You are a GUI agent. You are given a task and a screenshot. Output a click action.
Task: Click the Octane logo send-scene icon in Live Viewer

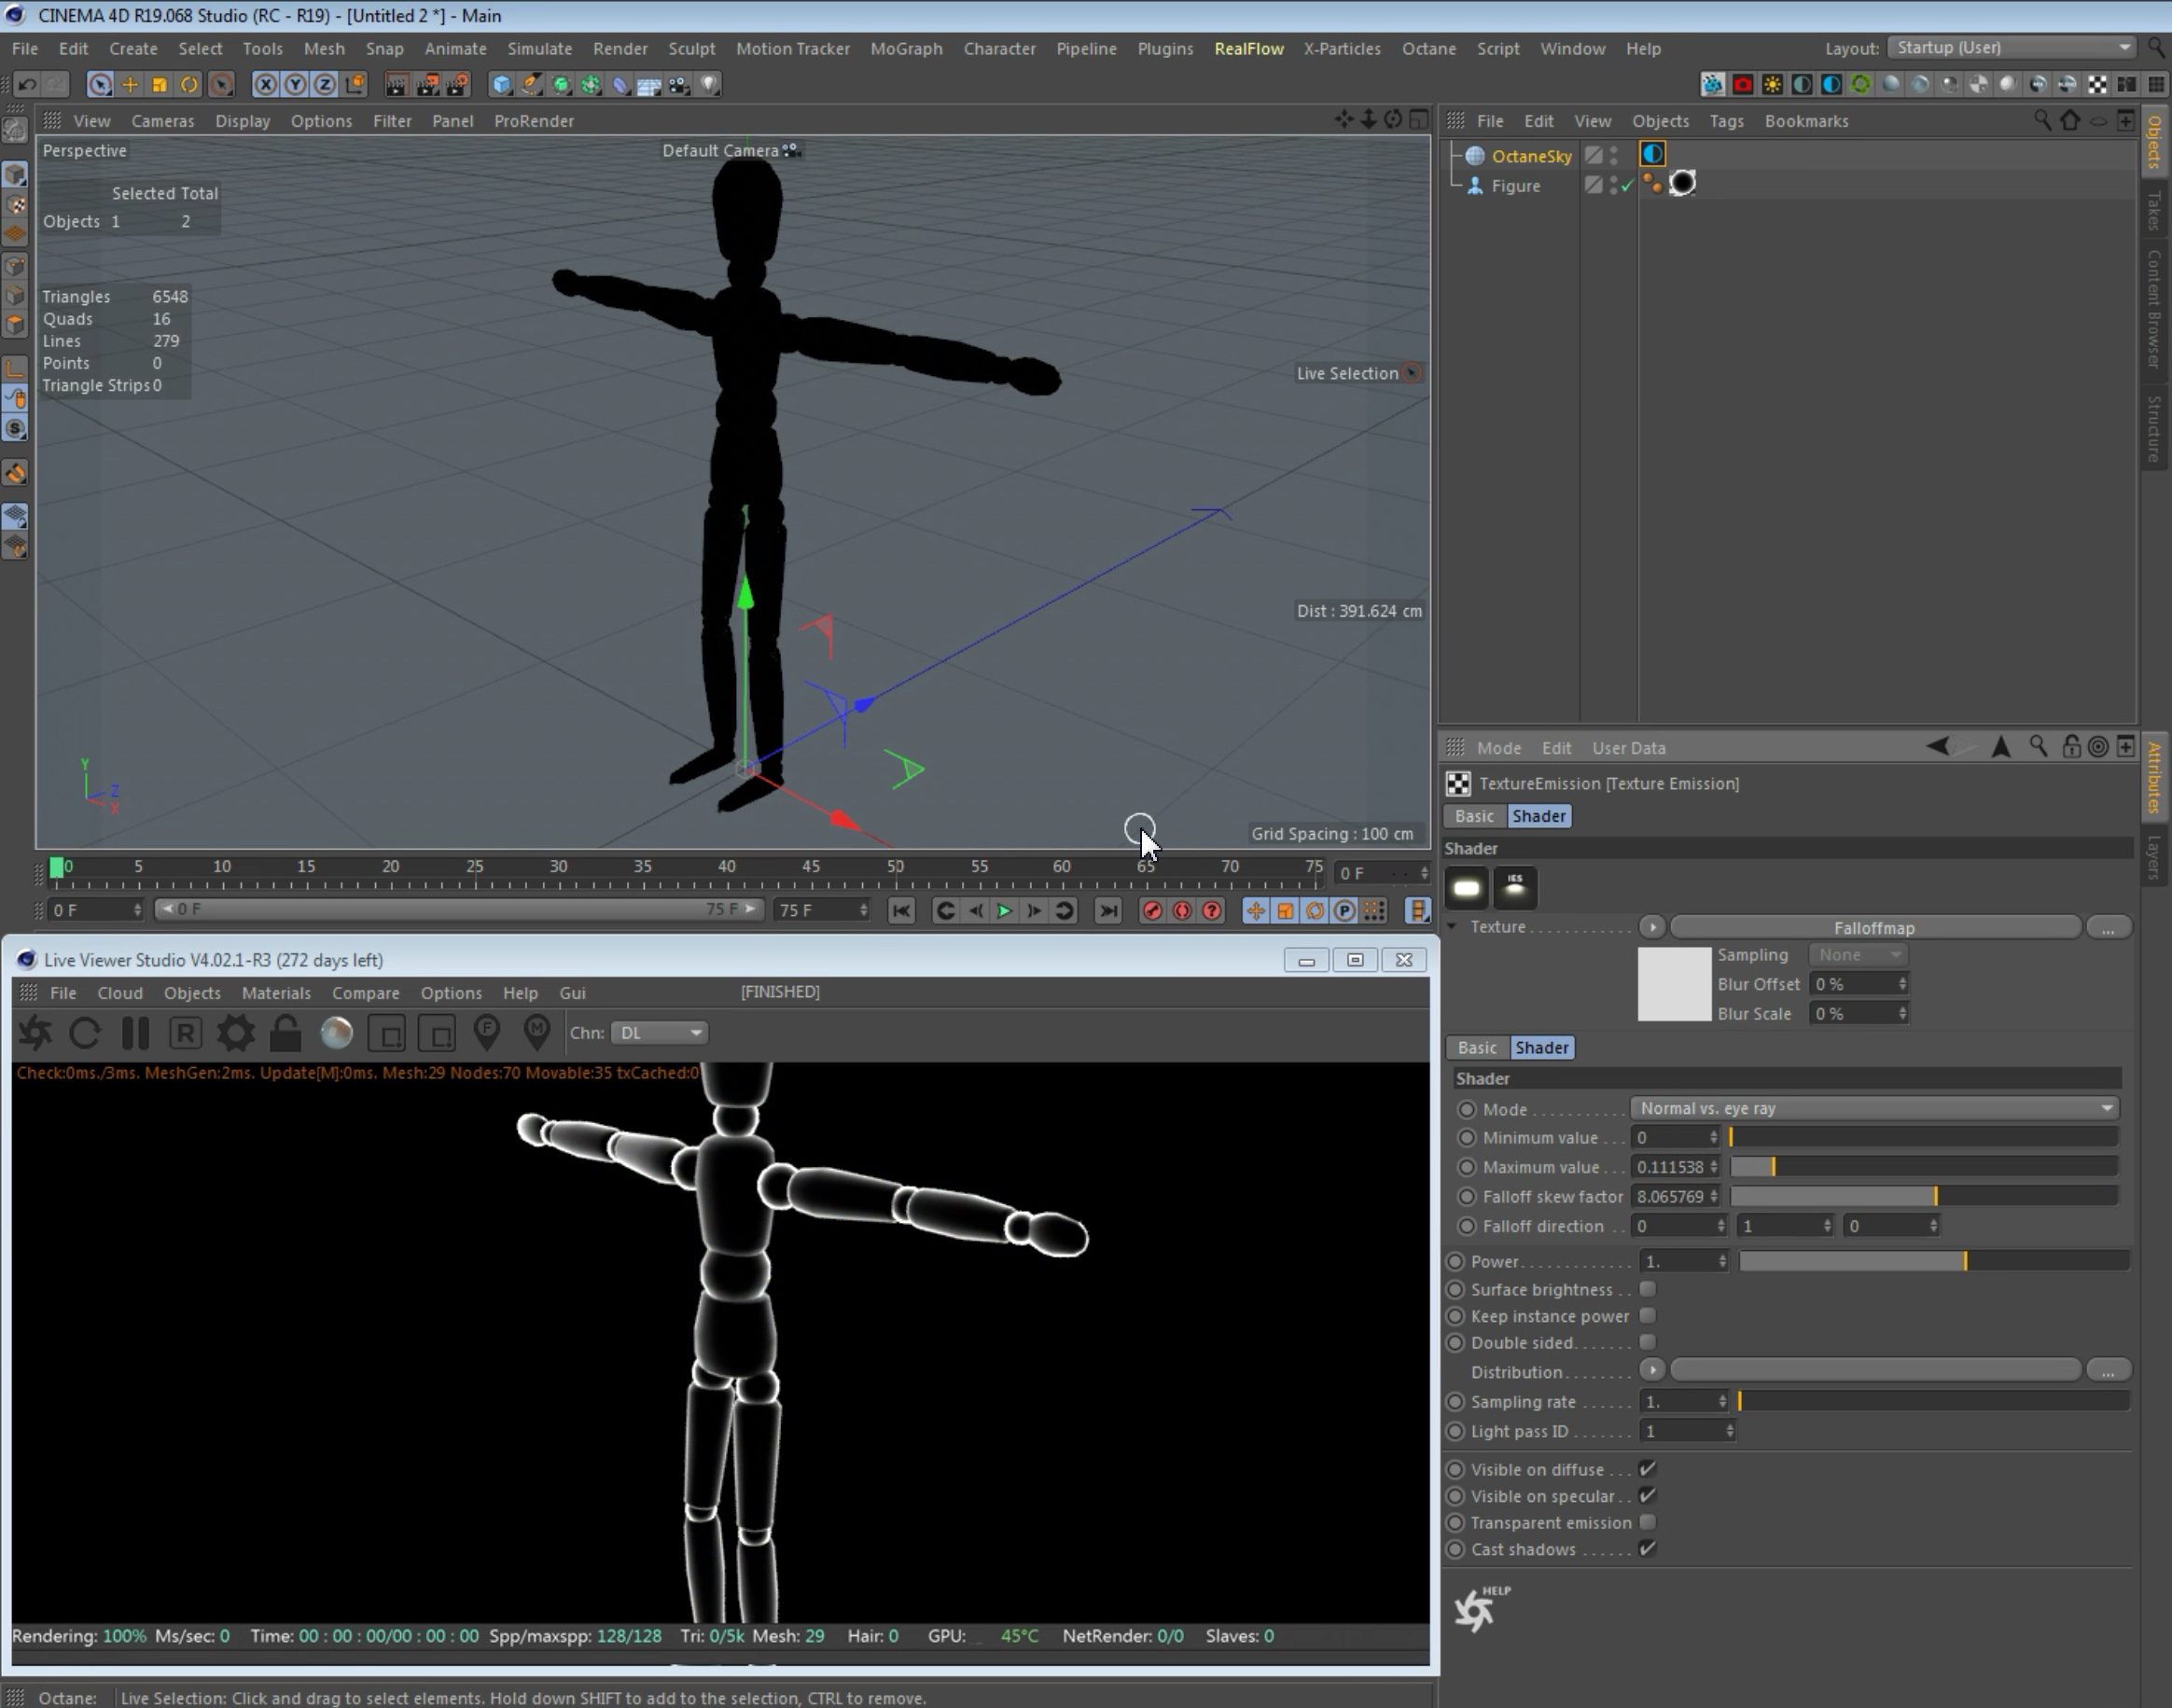(x=36, y=1033)
